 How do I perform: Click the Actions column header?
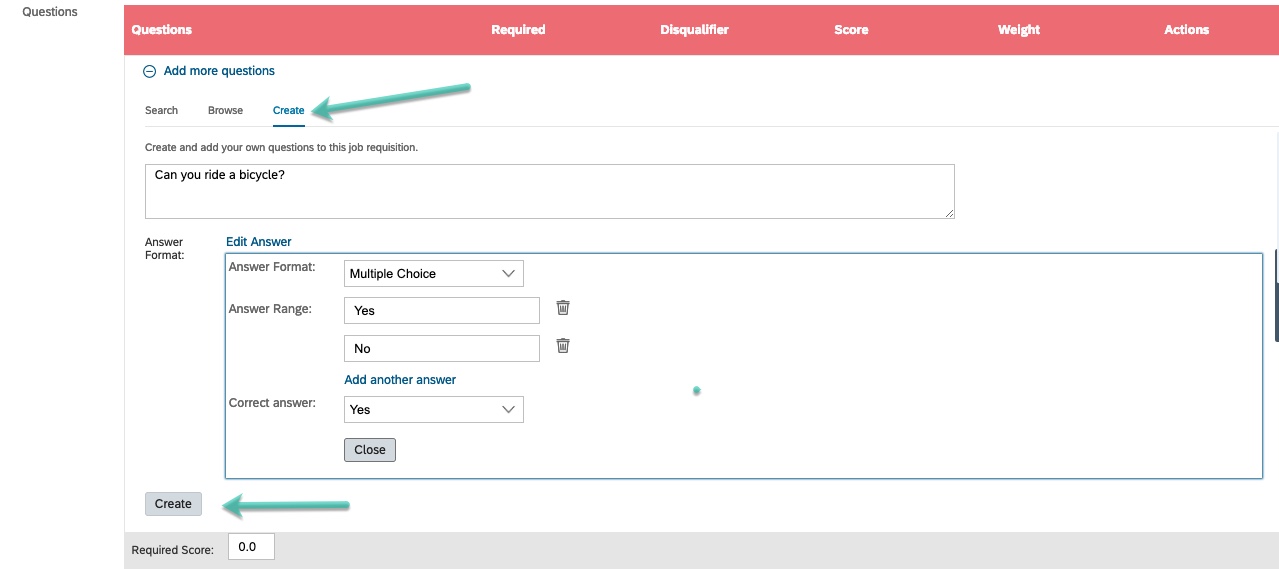[1186, 30]
